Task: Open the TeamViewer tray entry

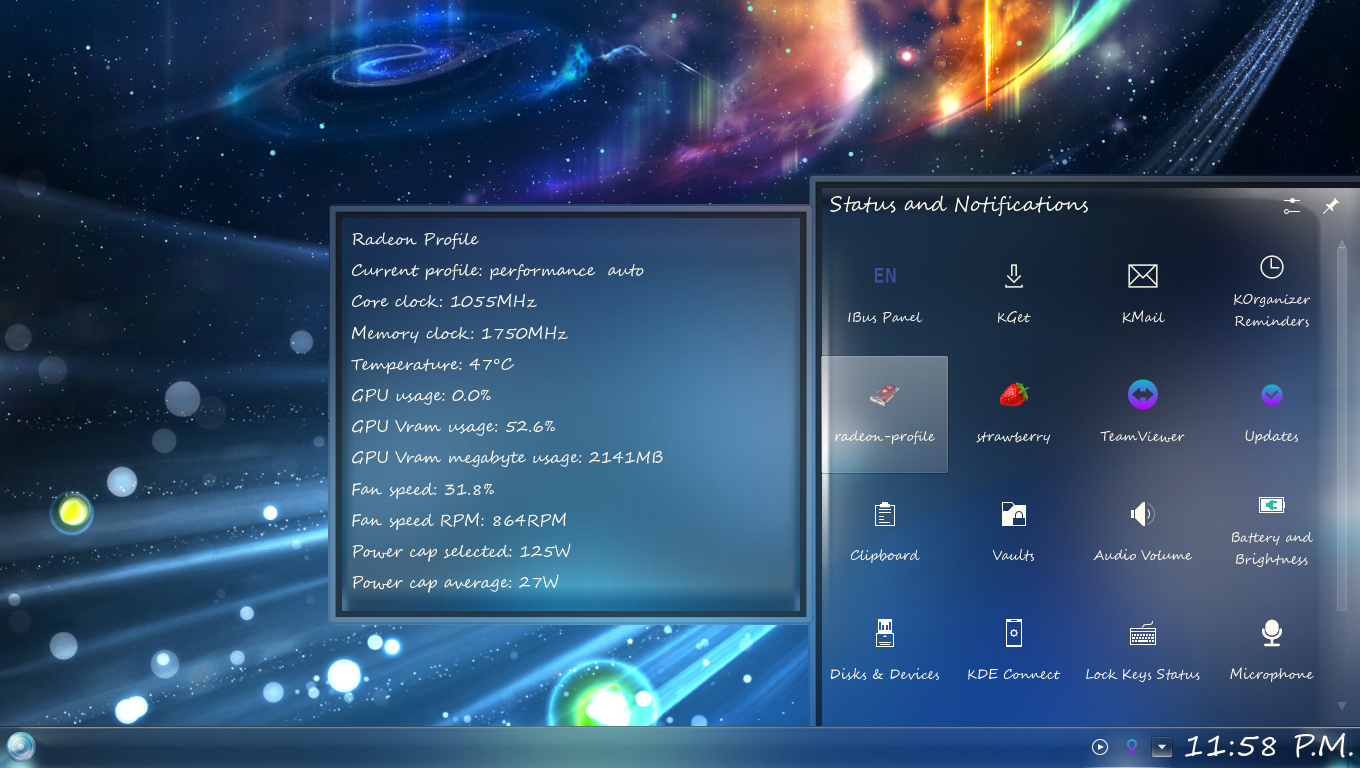Action: (x=1142, y=414)
